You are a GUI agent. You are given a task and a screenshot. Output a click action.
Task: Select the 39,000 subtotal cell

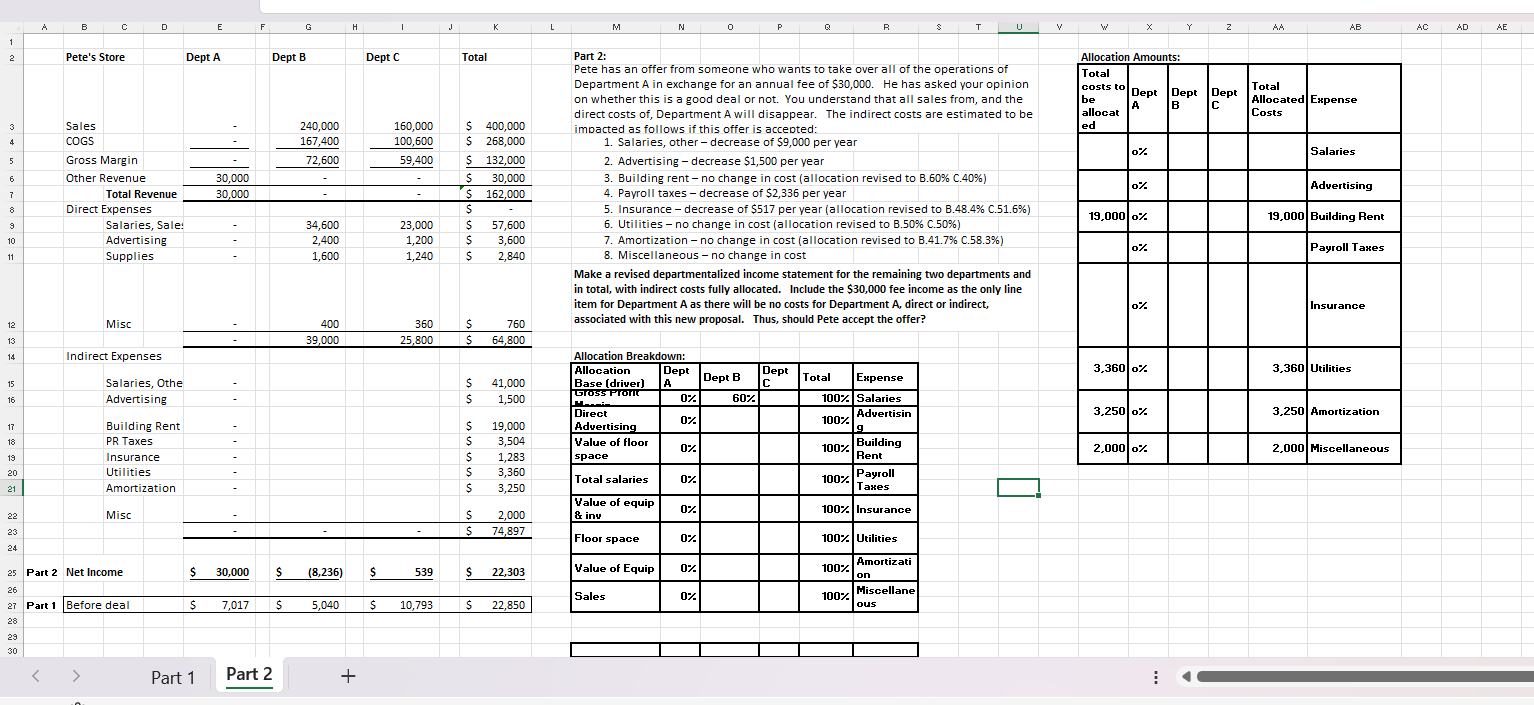point(322,340)
